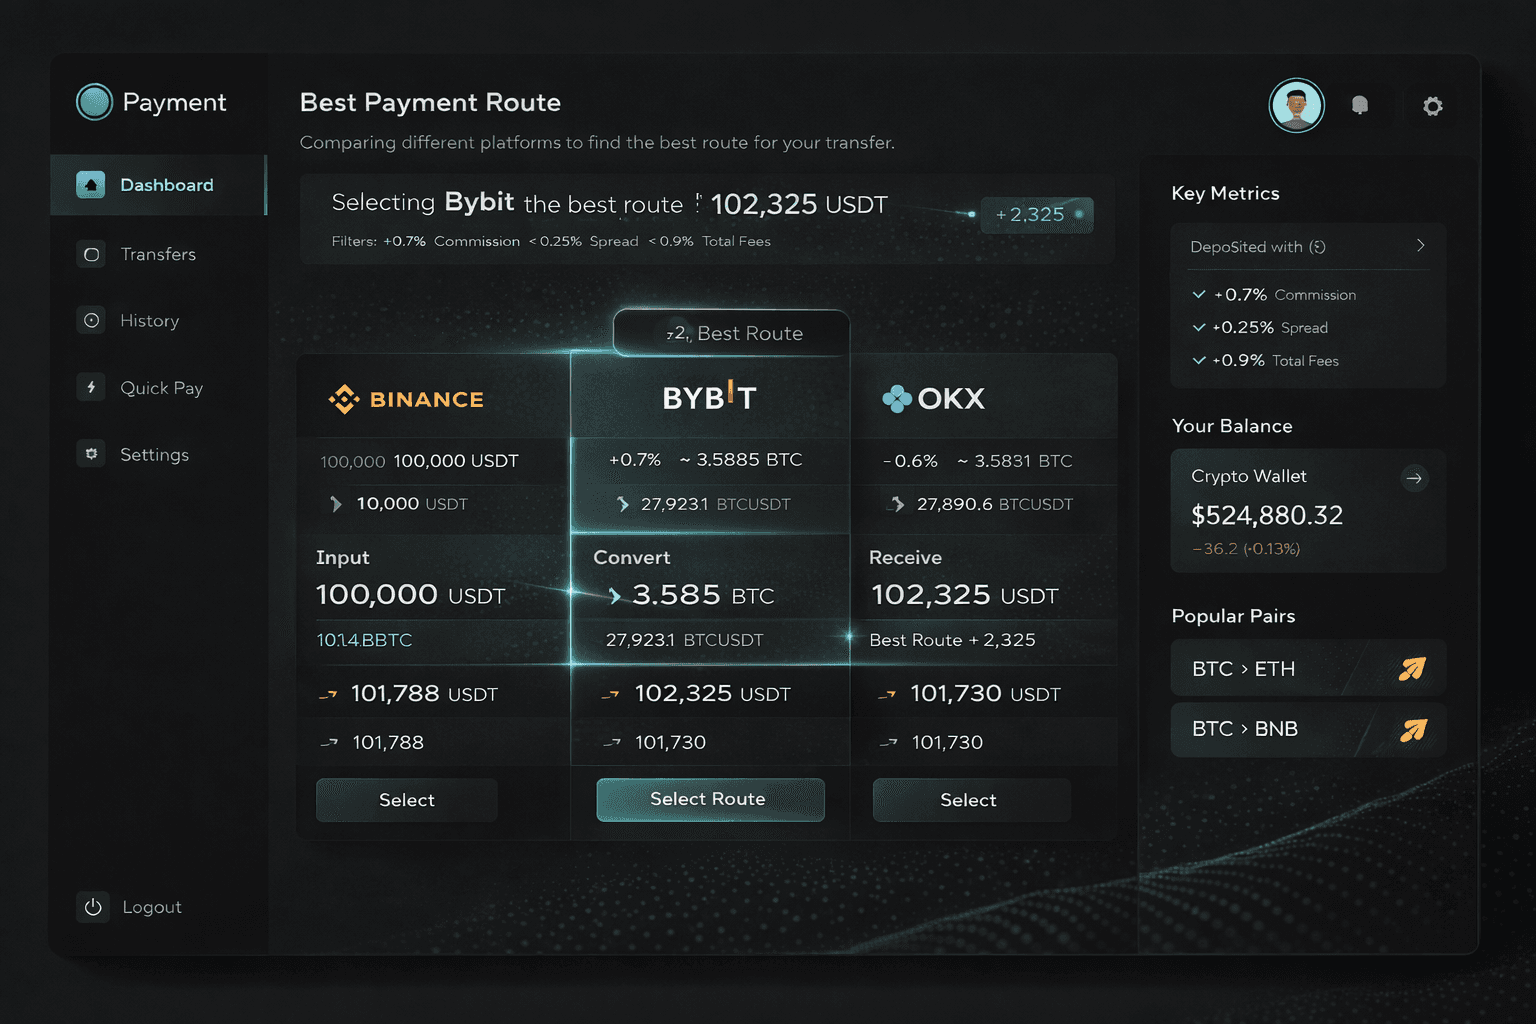Image resolution: width=1536 pixels, height=1024 pixels.
Task: Click the 10.14.BBTC link text
Action: click(364, 640)
